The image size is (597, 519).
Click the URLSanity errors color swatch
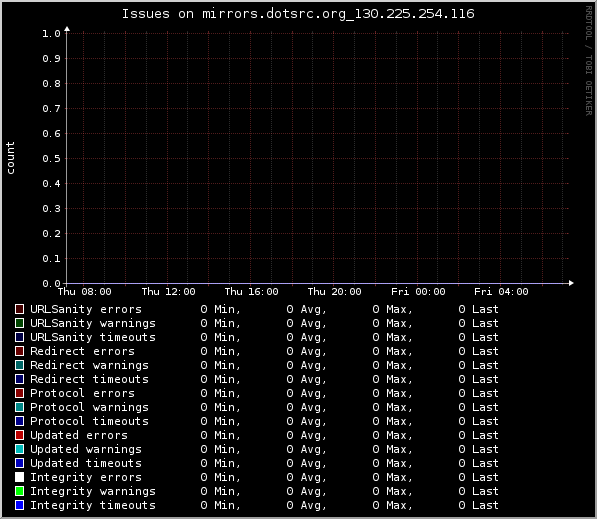pyautogui.click(x=19, y=309)
